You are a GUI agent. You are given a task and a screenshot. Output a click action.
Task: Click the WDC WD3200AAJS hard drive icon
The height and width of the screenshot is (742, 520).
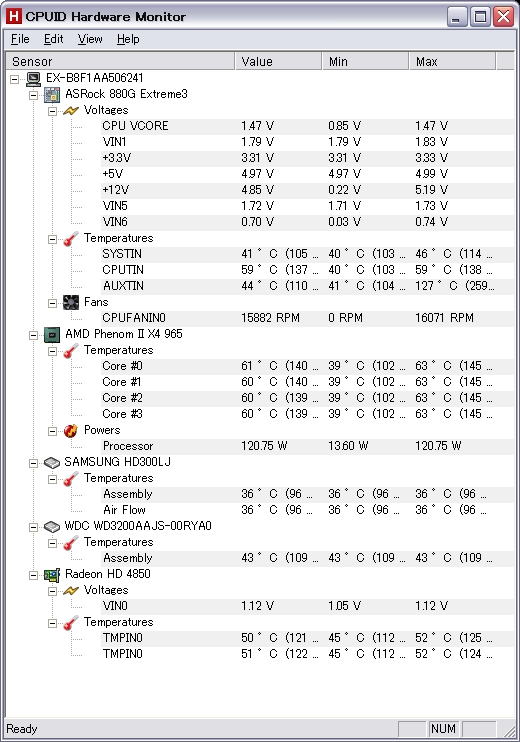coord(52,526)
